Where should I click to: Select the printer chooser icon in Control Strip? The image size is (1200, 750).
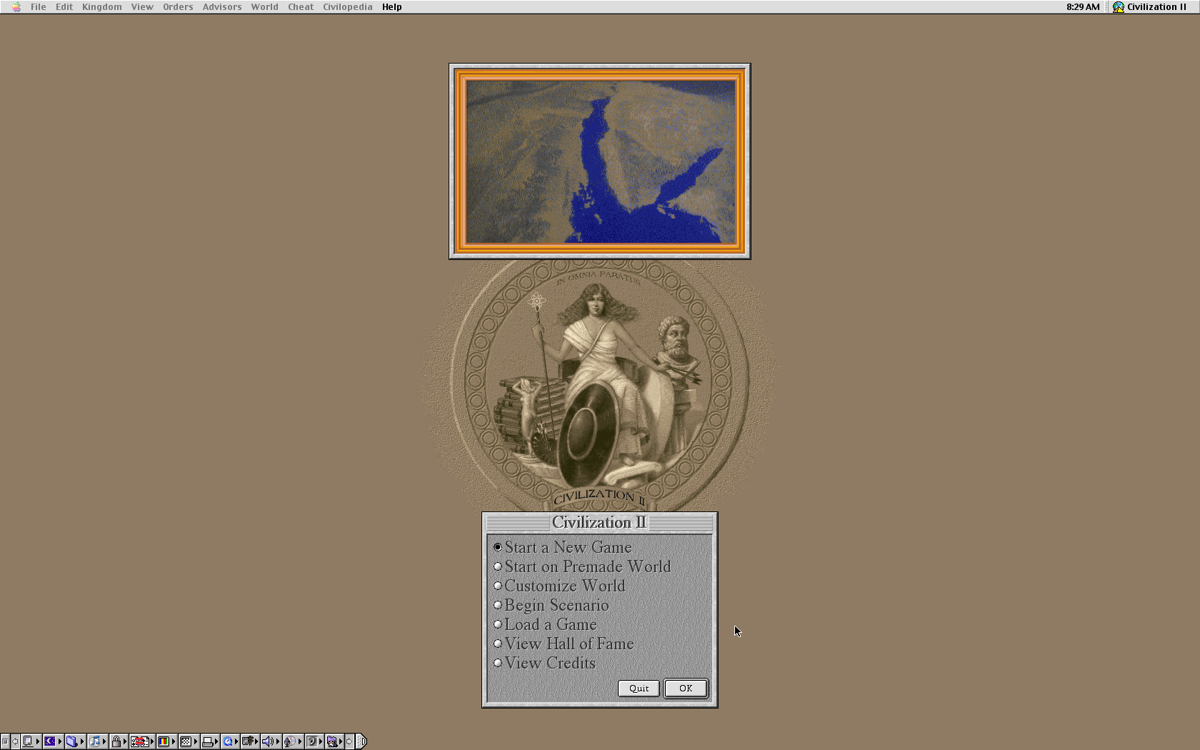[x=206, y=741]
